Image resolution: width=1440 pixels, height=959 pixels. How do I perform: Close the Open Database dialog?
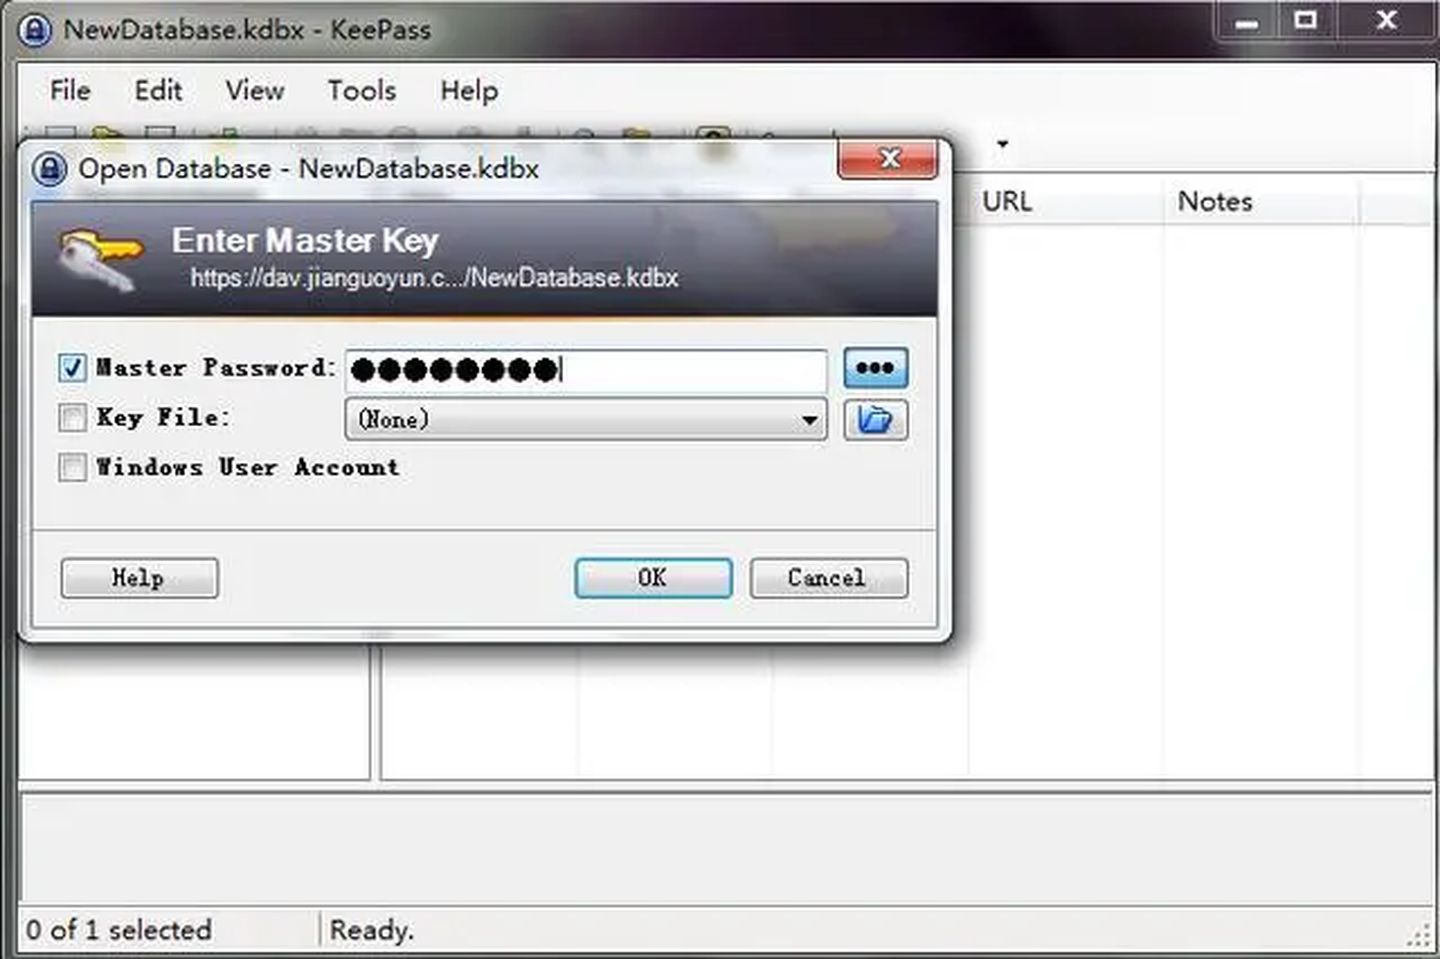(888, 159)
